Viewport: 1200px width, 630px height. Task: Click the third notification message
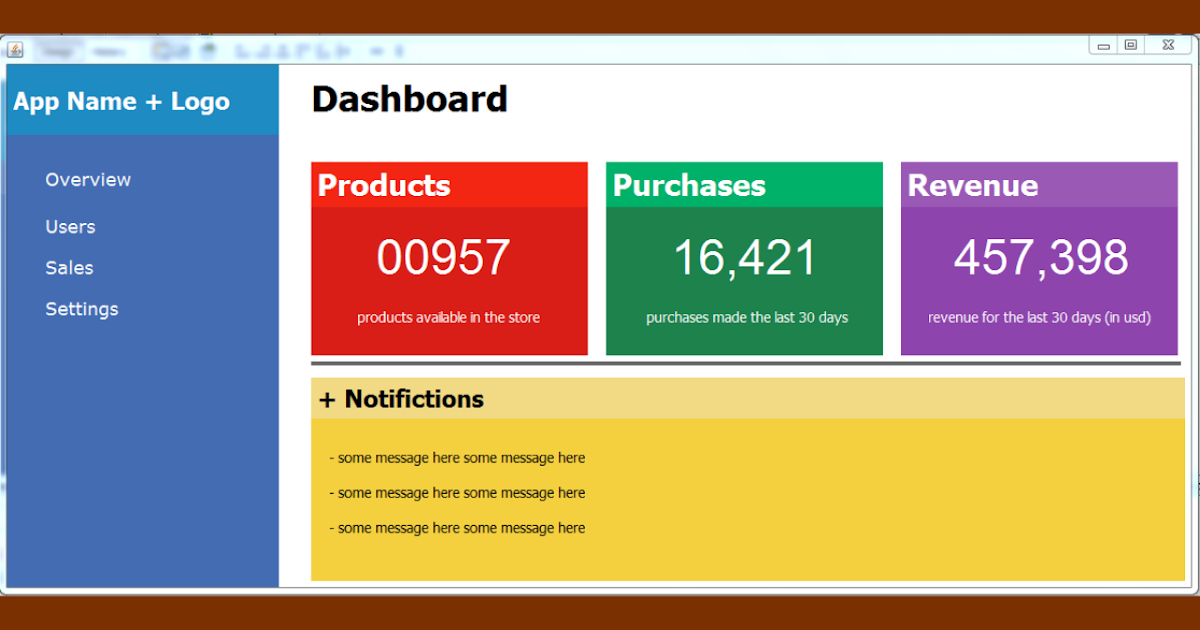457,528
